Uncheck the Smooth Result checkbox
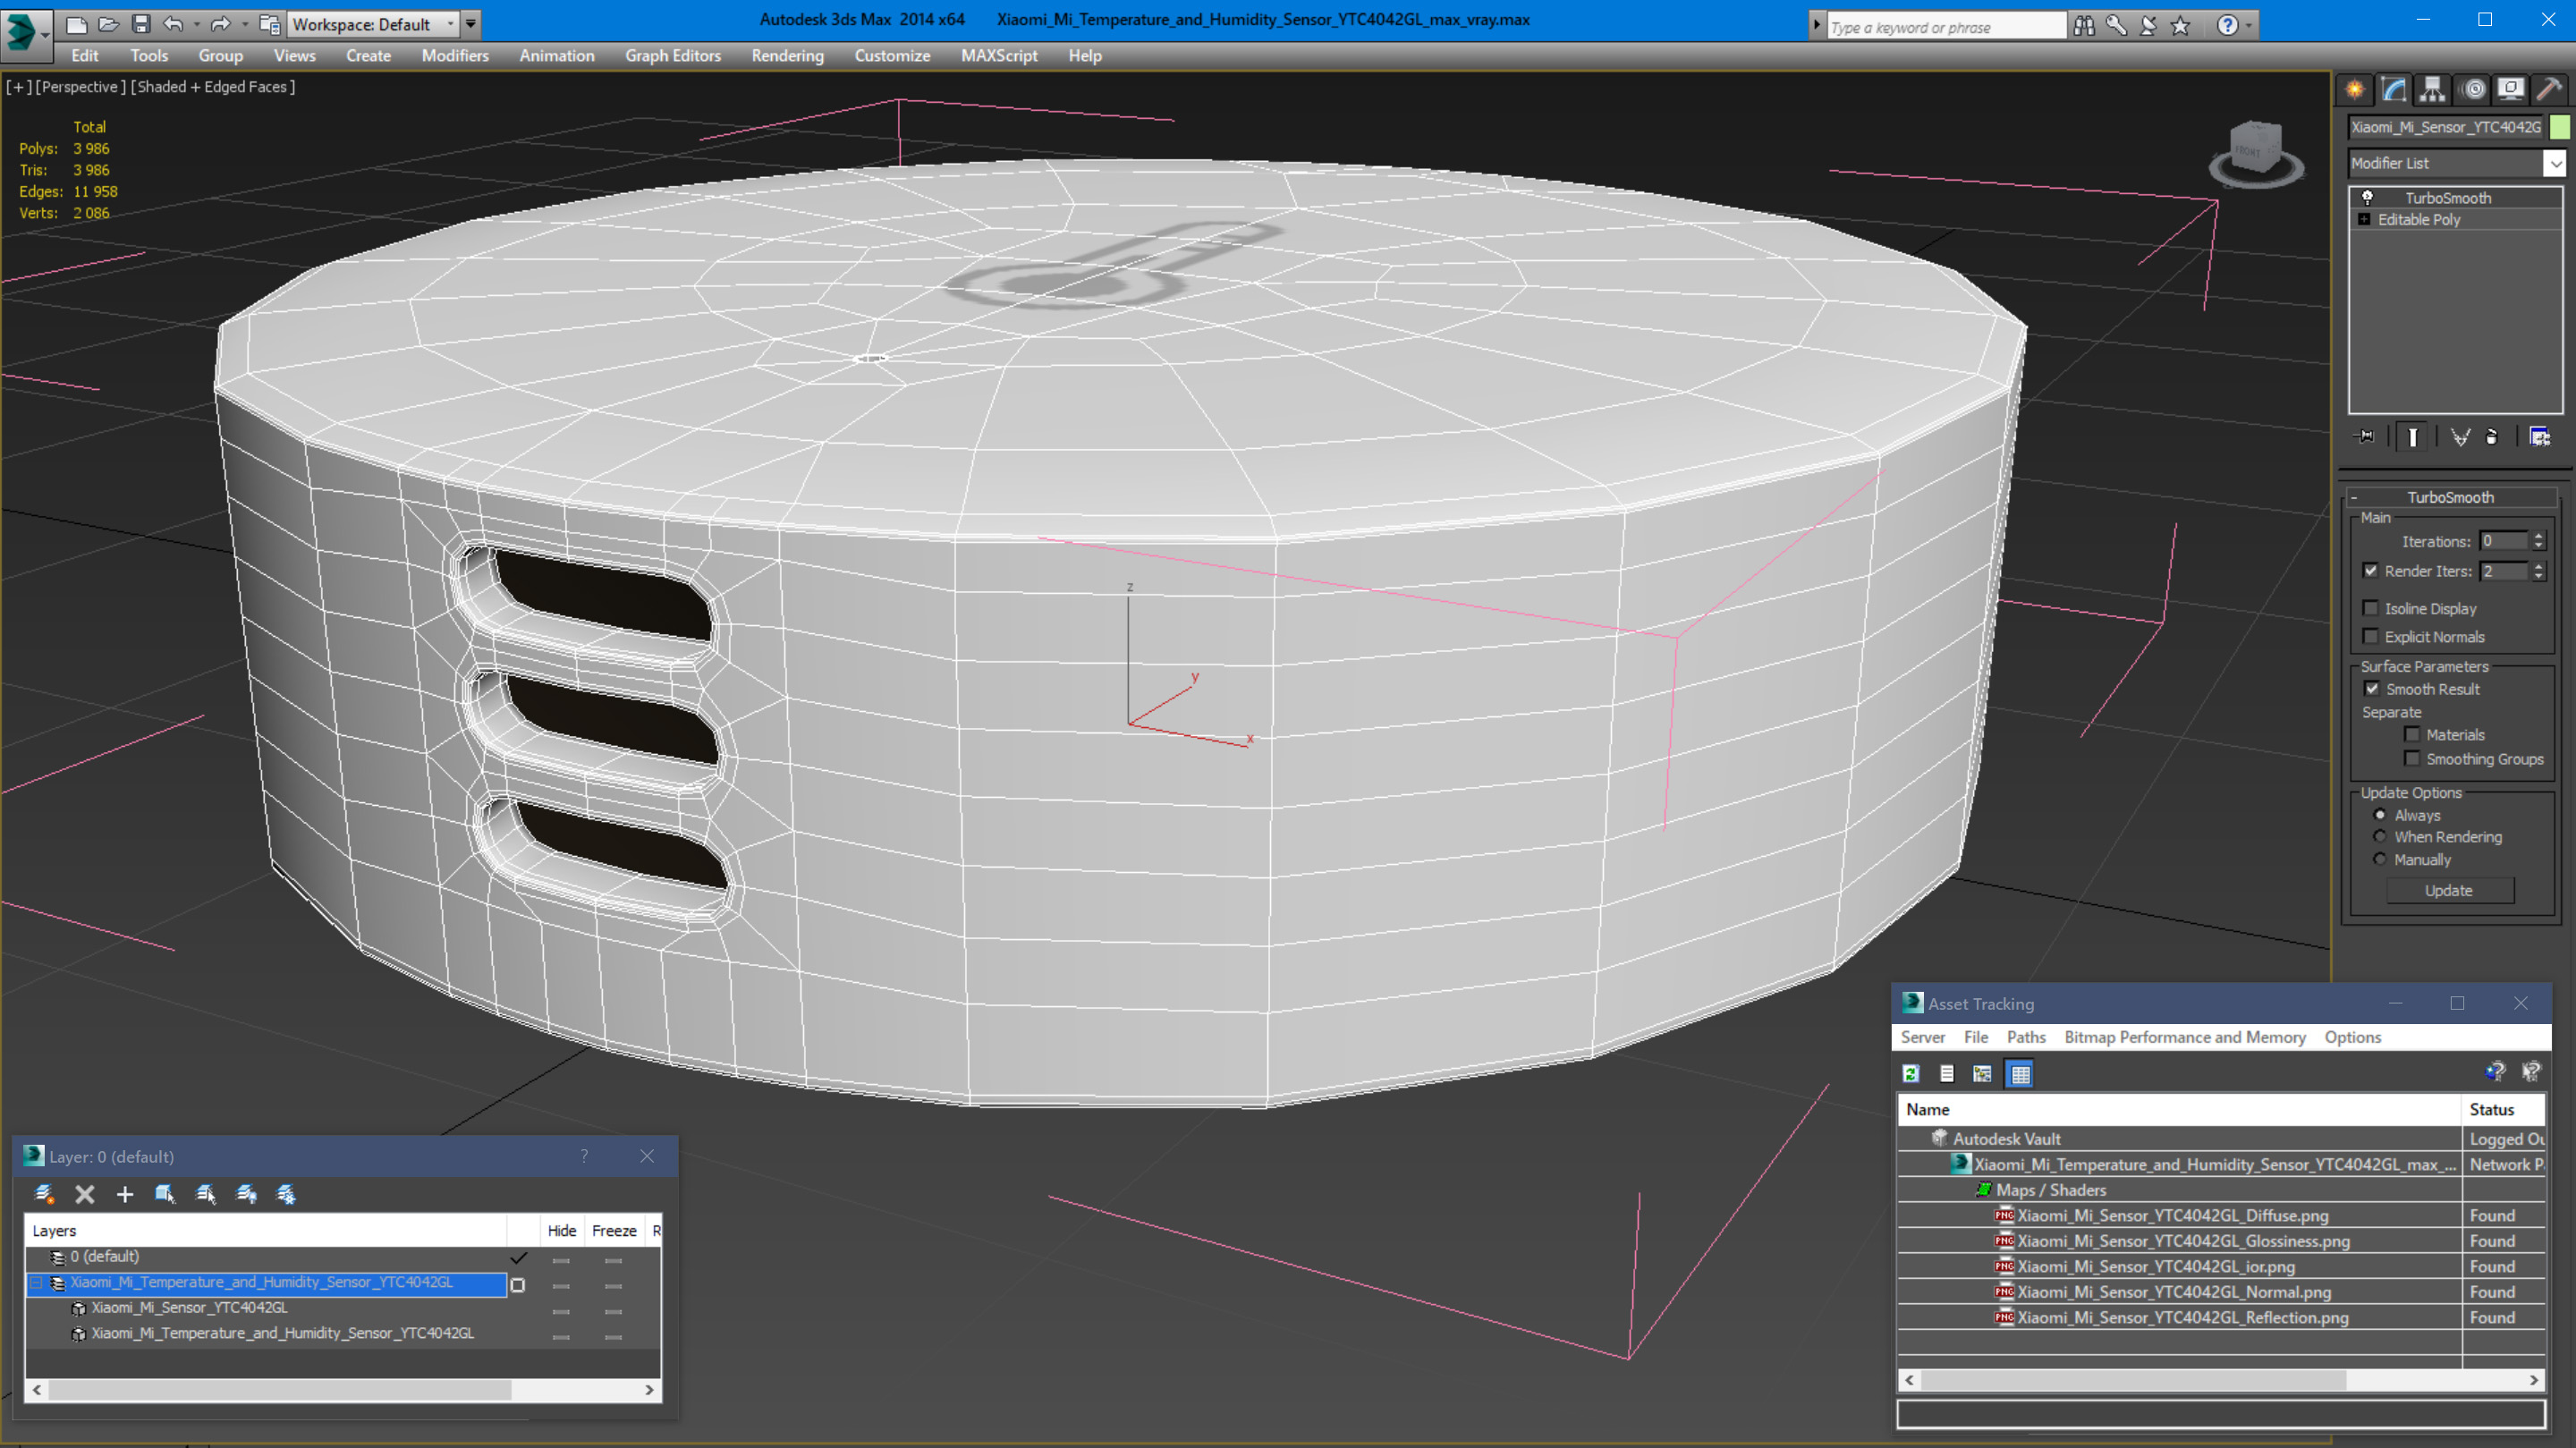This screenshot has width=2576, height=1448. [2371, 689]
